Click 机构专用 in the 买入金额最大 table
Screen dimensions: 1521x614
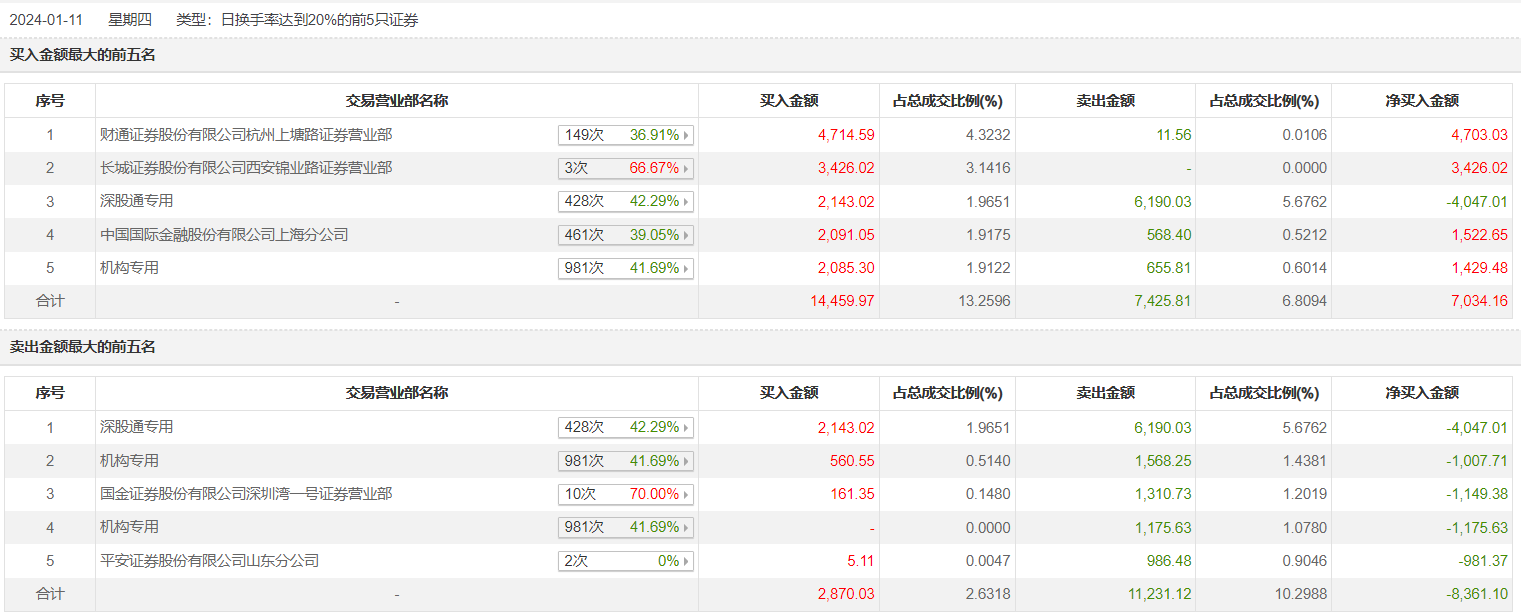129,268
